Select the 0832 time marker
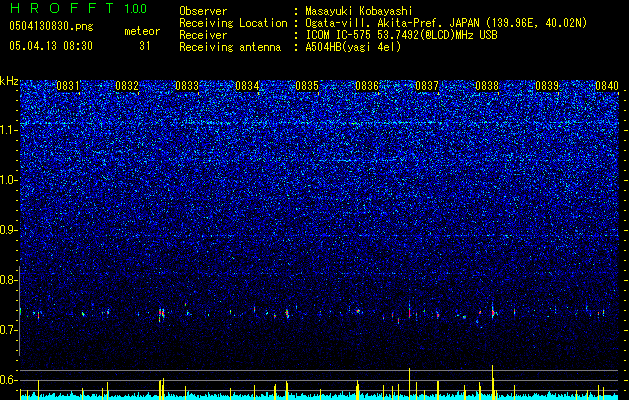This screenshot has width=629, height=400. coord(127,86)
